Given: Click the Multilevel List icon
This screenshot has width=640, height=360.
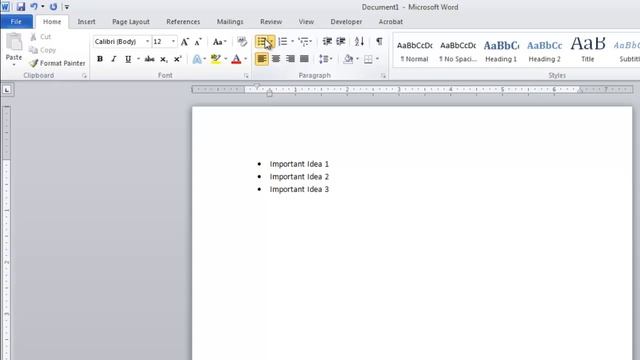Looking at the screenshot, I should (x=303, y=42).
